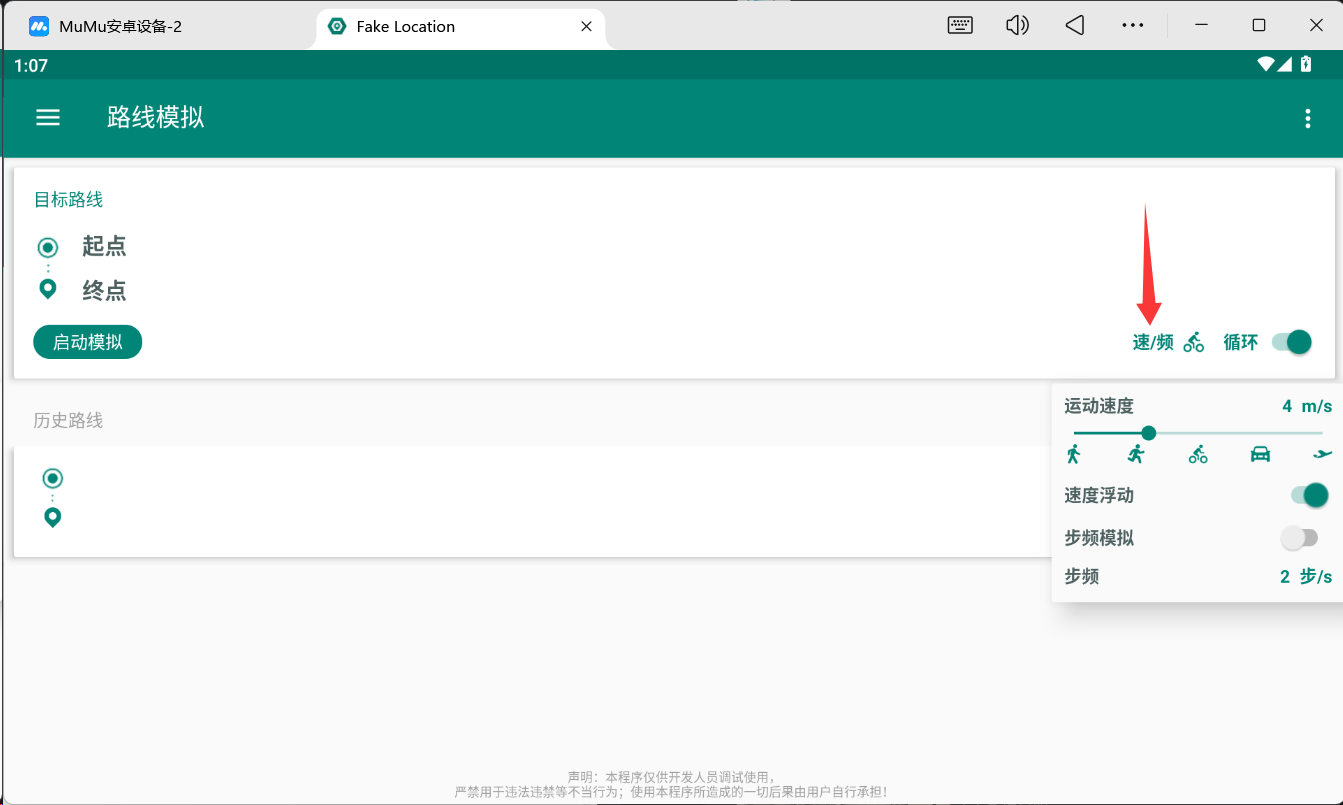Adjust the 运动速度 slider handle

pyautogui.click(x=1149, y=433)
